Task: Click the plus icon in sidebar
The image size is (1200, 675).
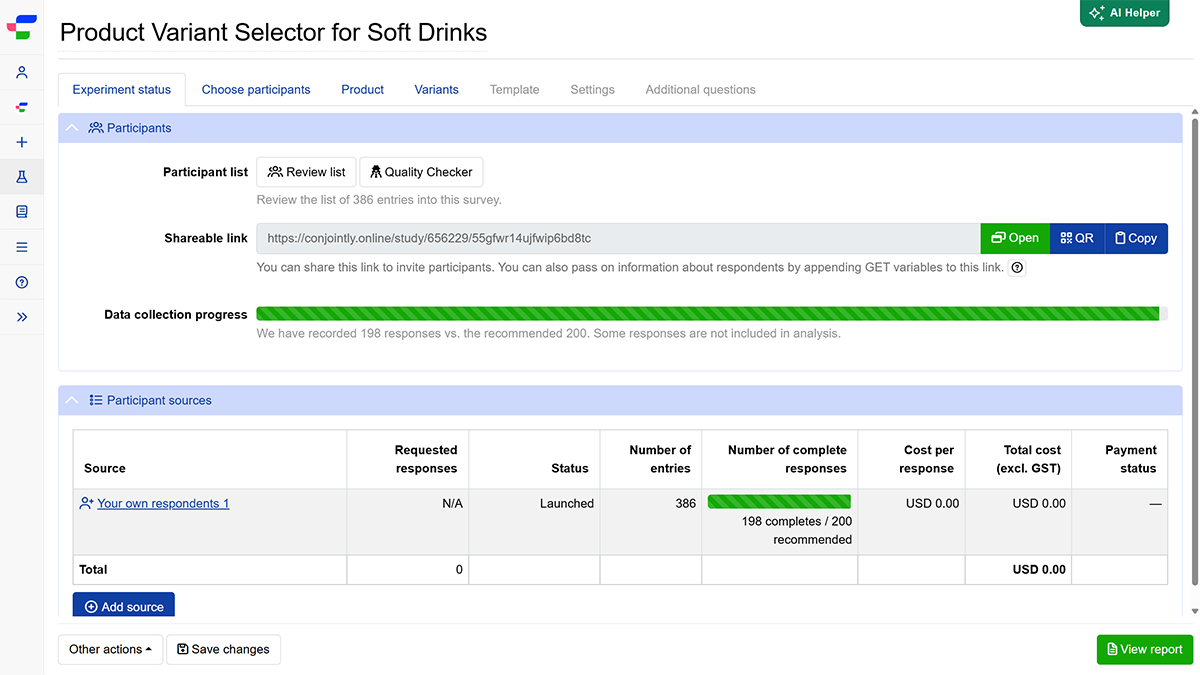Action: click(x=22, y=142)
